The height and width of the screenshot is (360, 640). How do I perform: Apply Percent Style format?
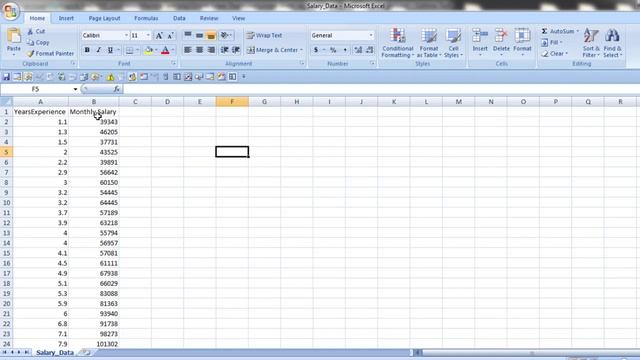click(x=333, y=50)
